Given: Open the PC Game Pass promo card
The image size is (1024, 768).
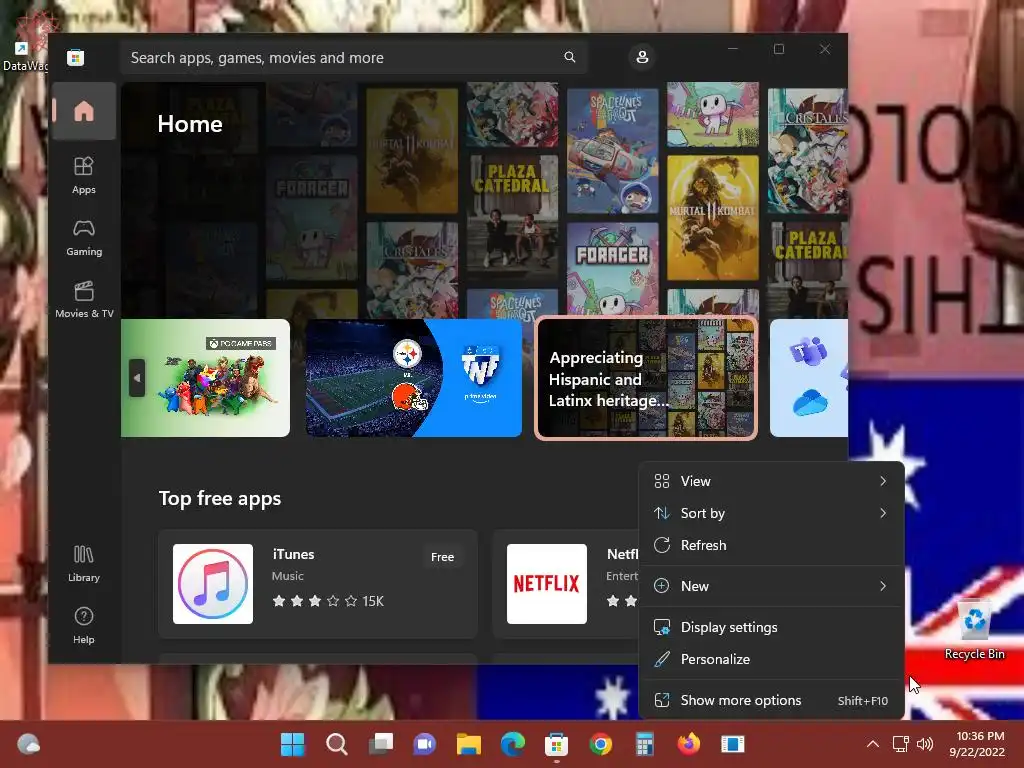Looking at the screenshot, I should pyautogui.click(x=206, y=377).
